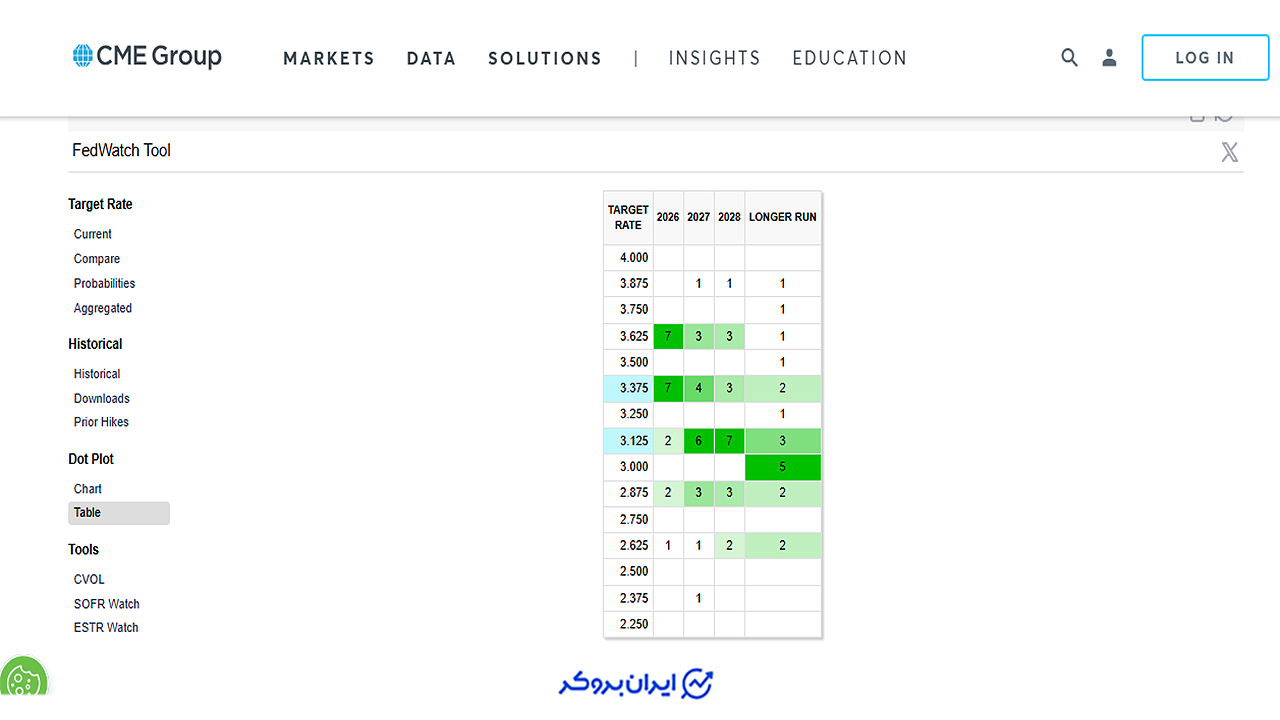The width and height of the screenshot is (1280, 720).
Task: Click the 2028 value 7 at 3.125
Action: [730, 441]
